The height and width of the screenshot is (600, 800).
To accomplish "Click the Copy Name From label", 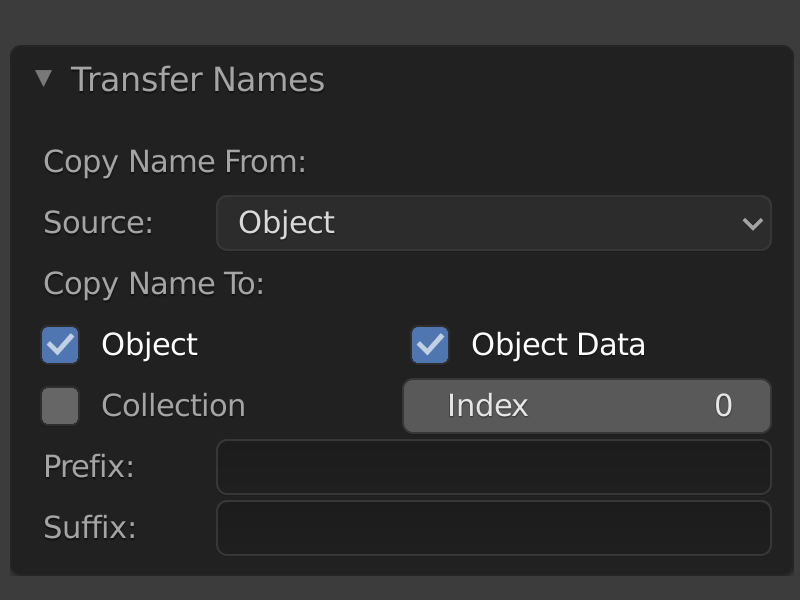I will pyautogui.click(x=174, y=161).
